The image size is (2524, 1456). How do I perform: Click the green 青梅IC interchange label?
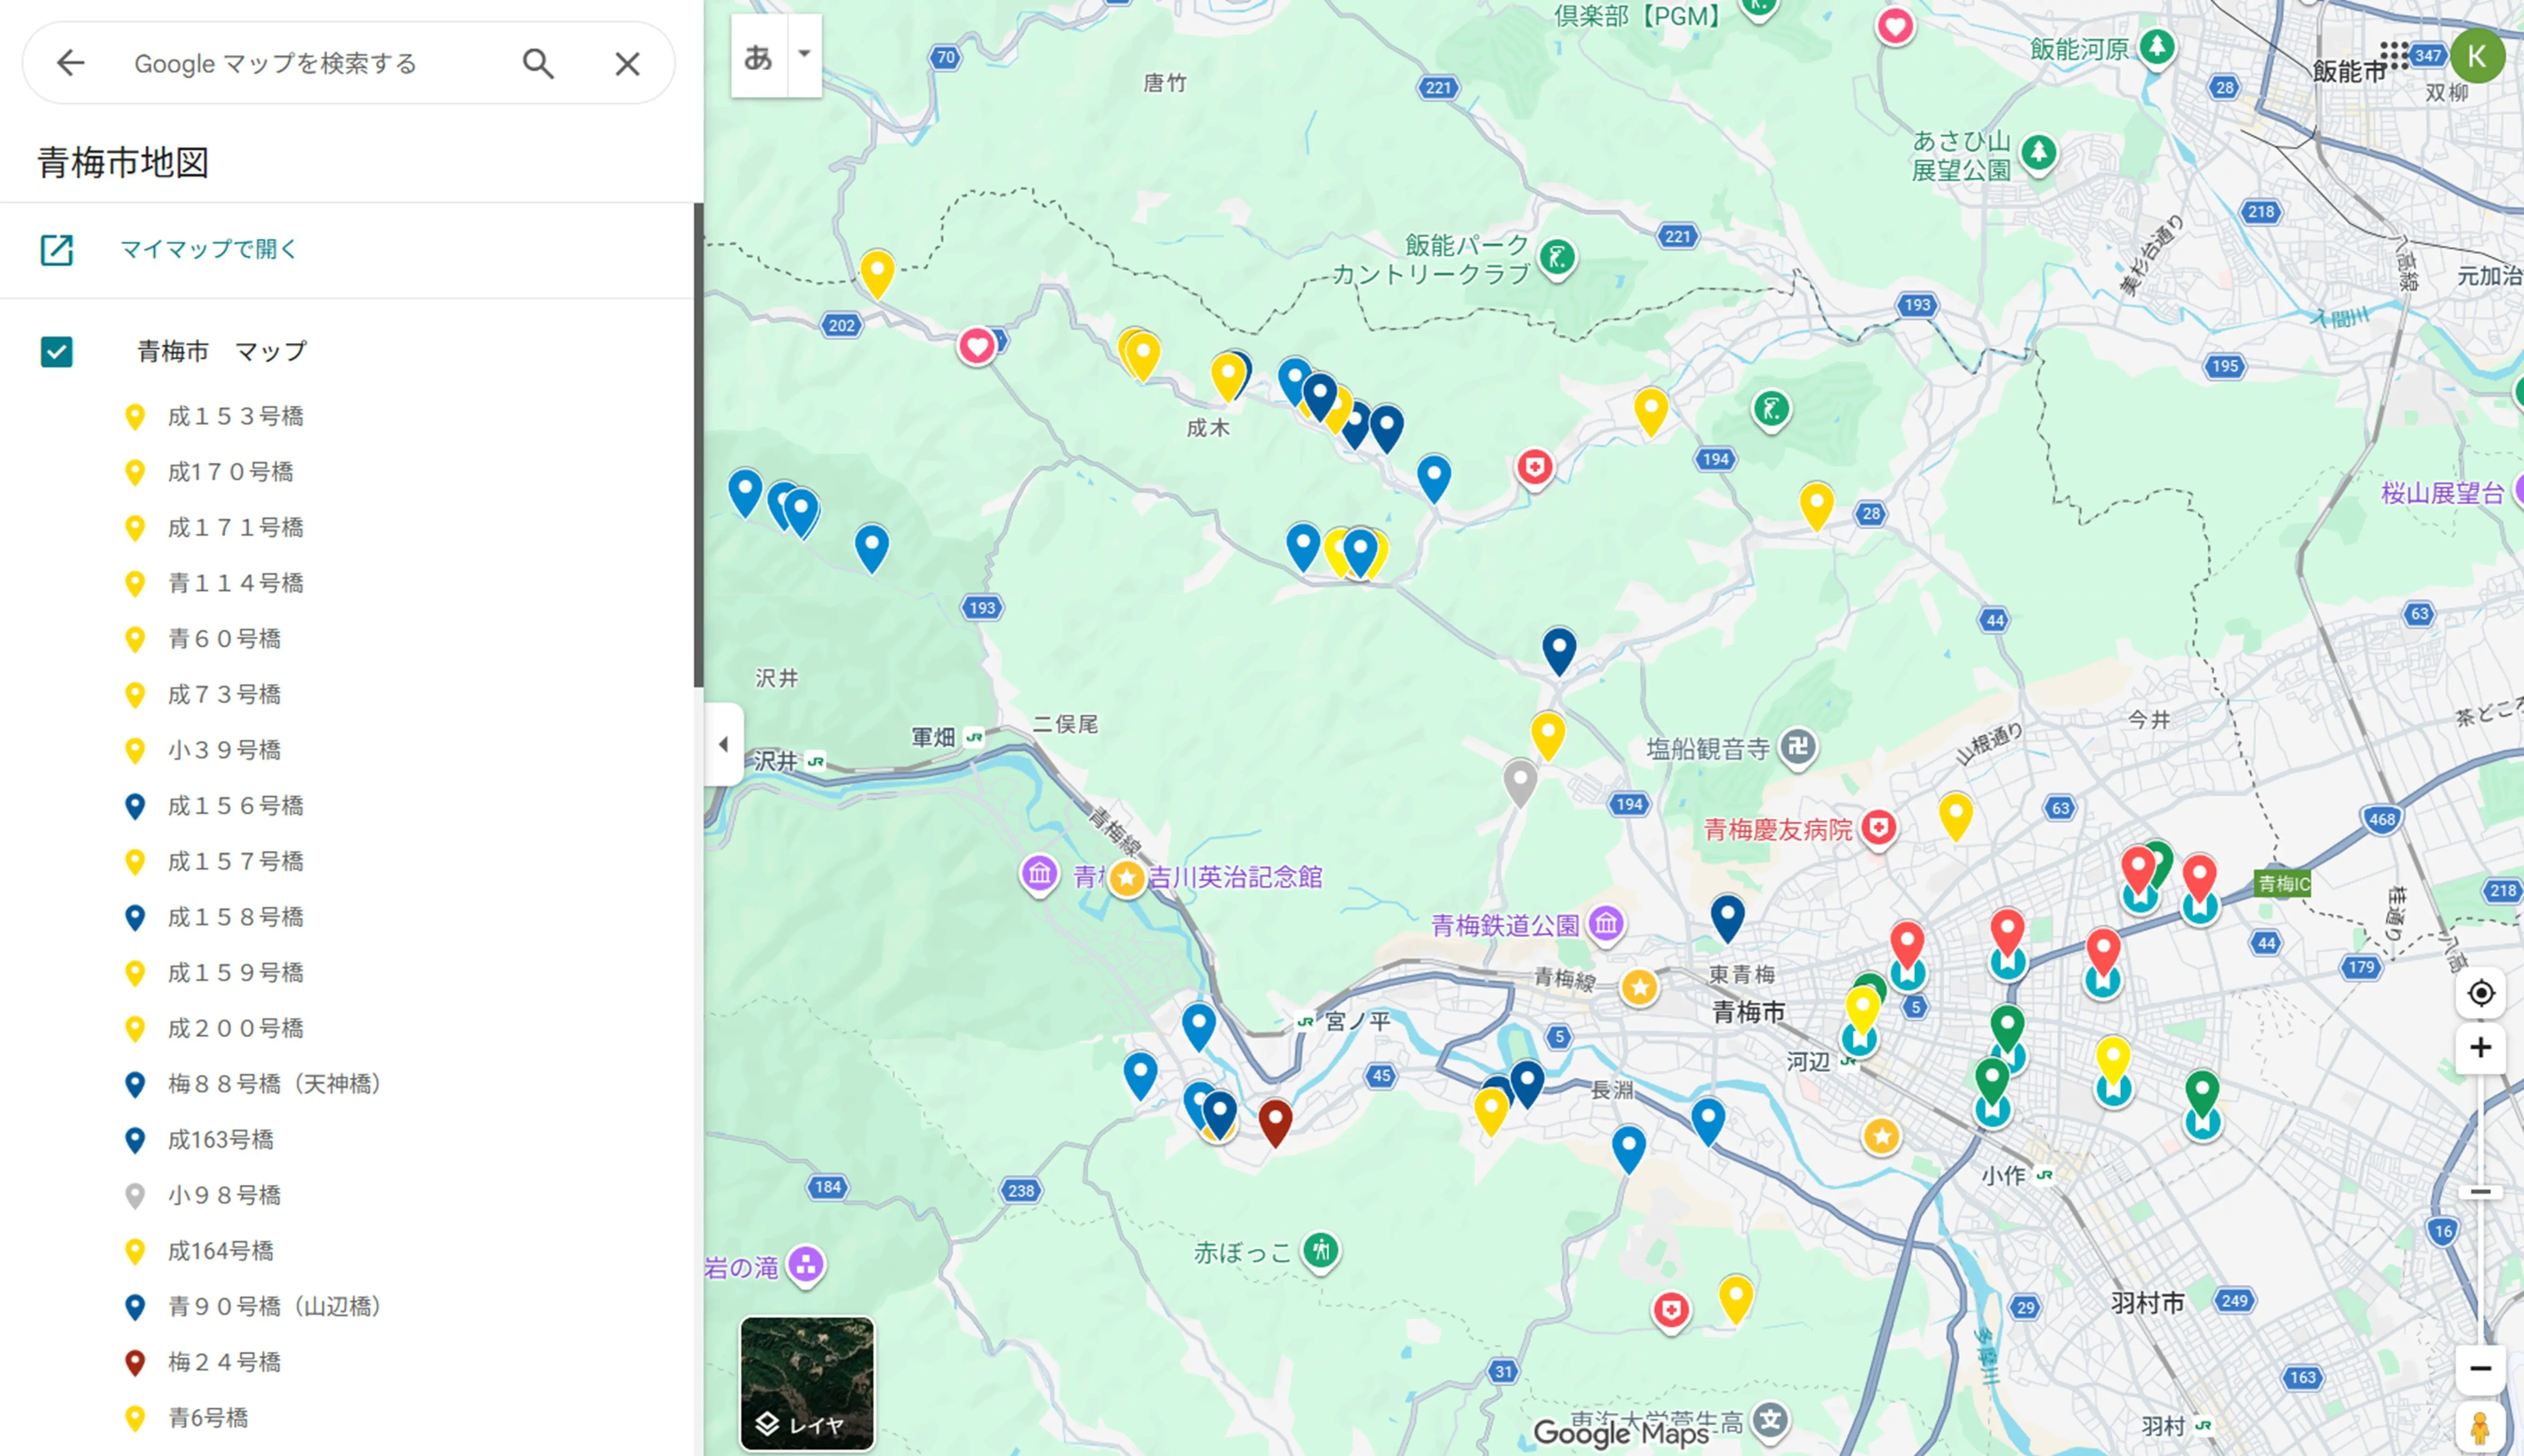click(x=2283, y=884)
